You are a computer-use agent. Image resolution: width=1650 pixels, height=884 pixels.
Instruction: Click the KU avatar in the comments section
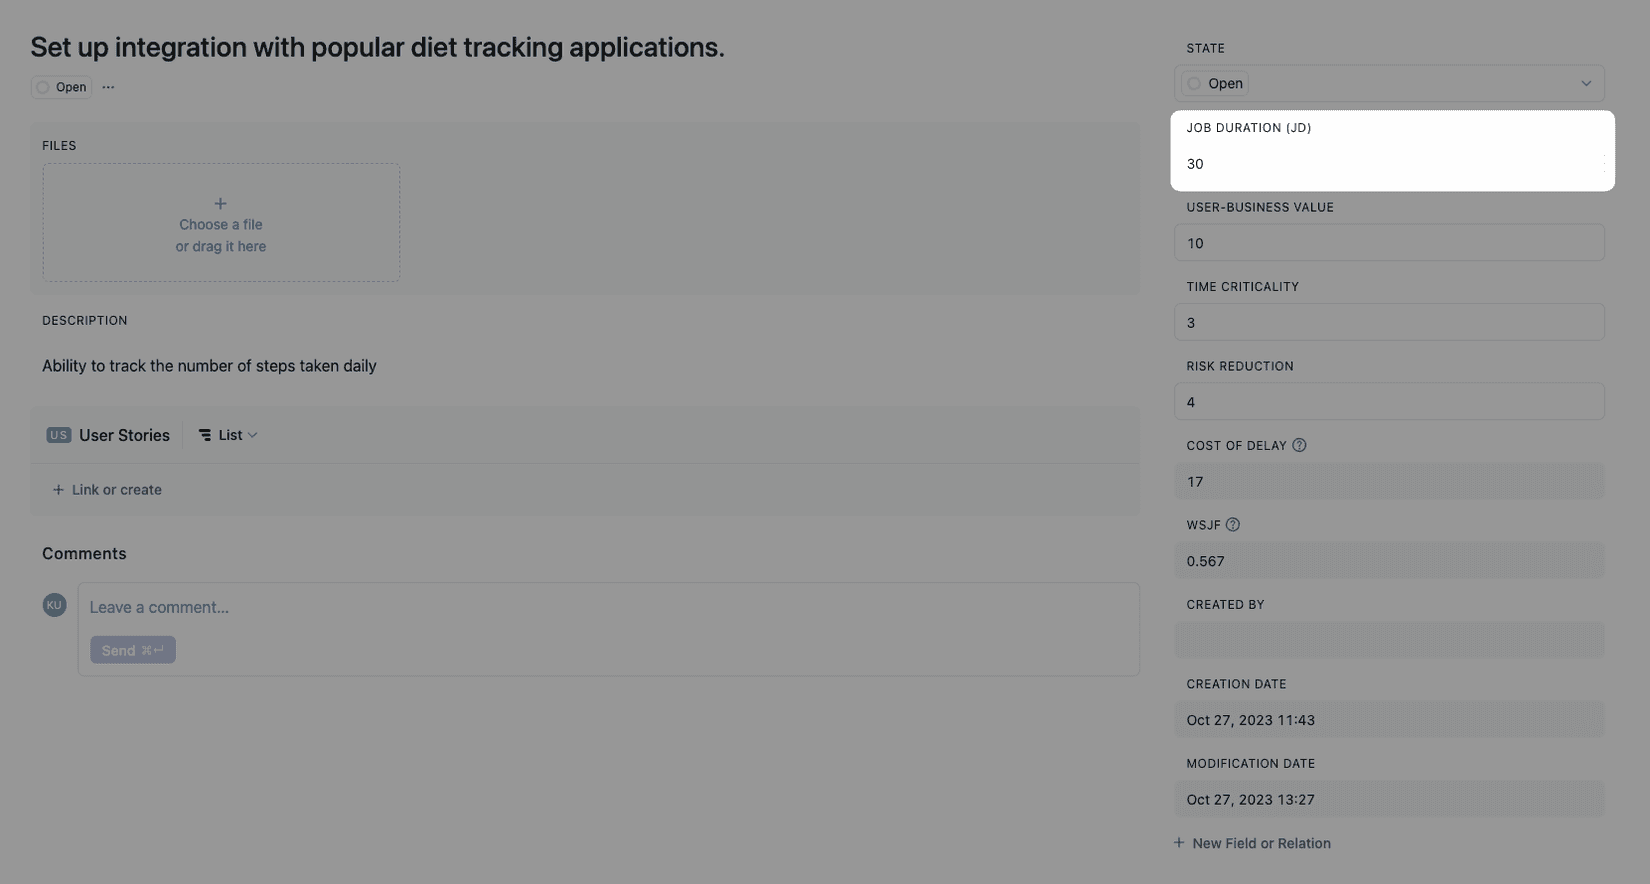coord(54,605)
